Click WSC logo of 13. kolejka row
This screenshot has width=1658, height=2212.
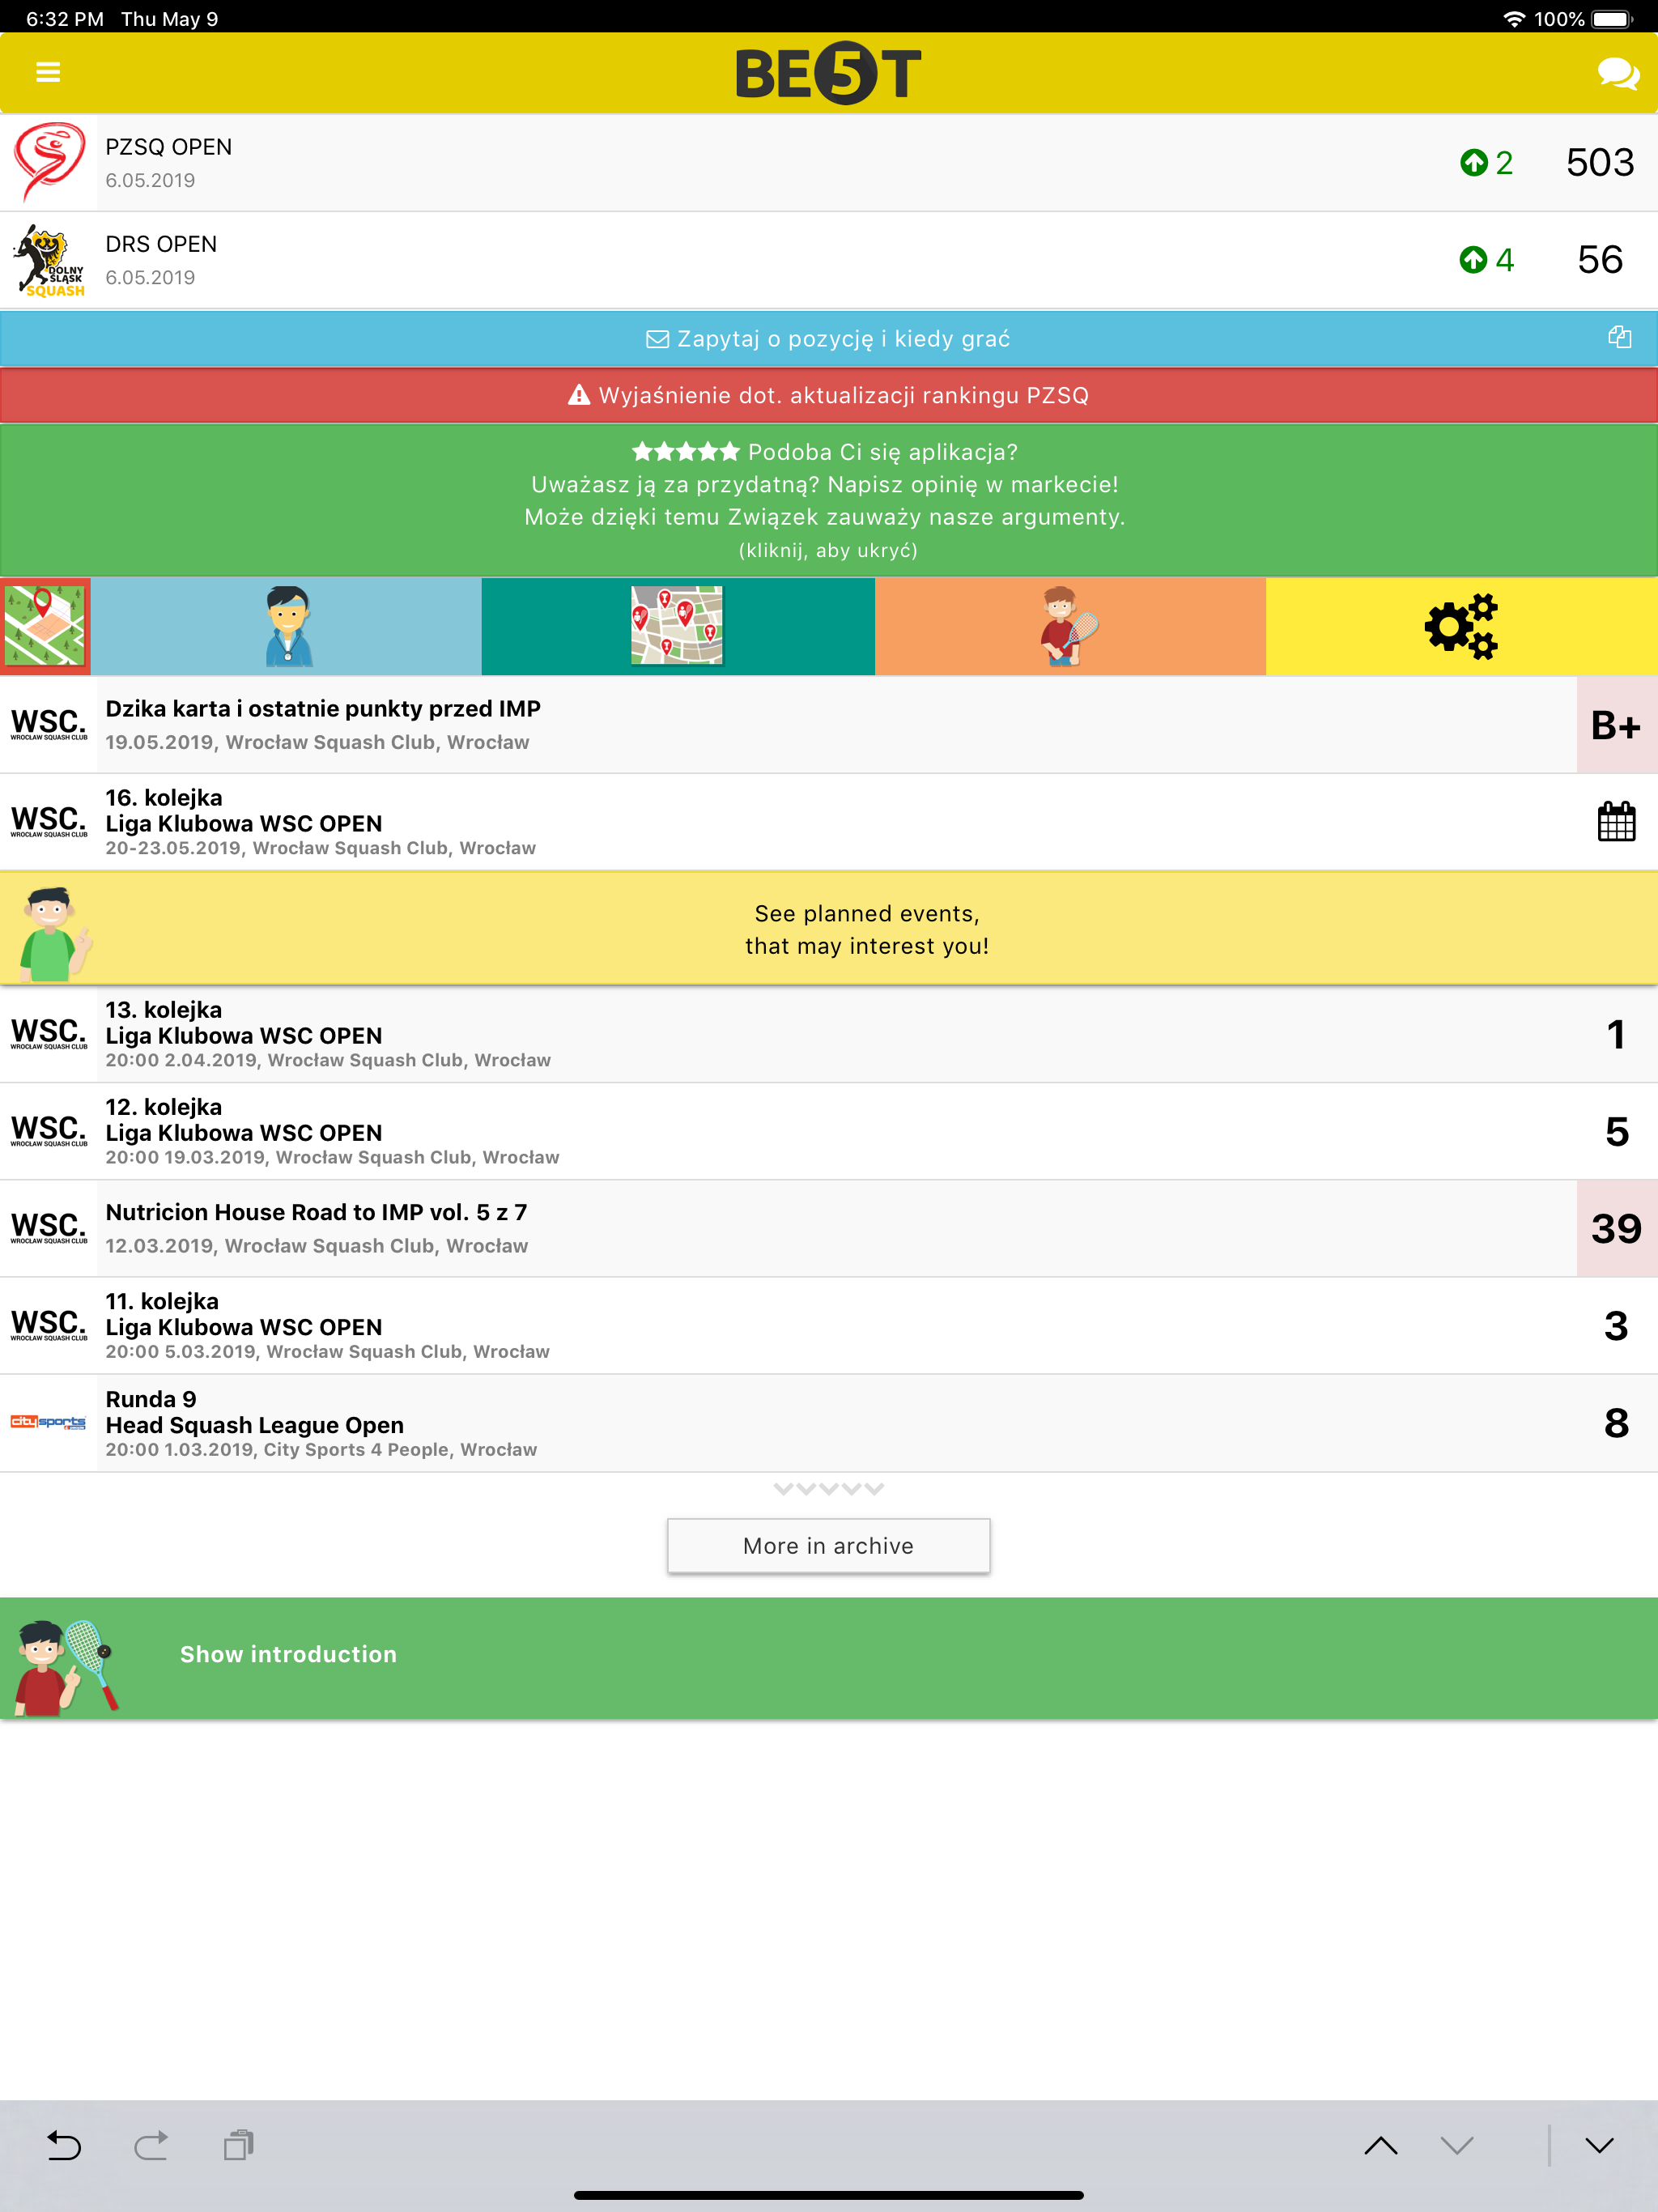[48, 1034]
